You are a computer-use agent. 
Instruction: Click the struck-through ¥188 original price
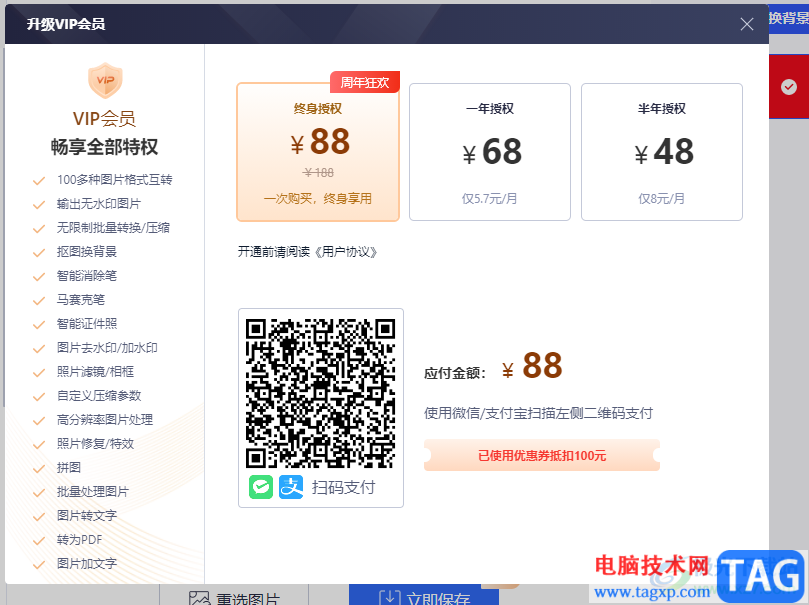(318, 172)
